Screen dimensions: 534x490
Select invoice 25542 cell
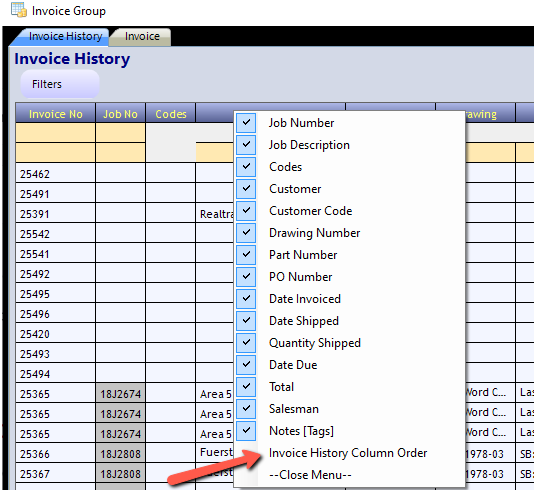(56, 233)
